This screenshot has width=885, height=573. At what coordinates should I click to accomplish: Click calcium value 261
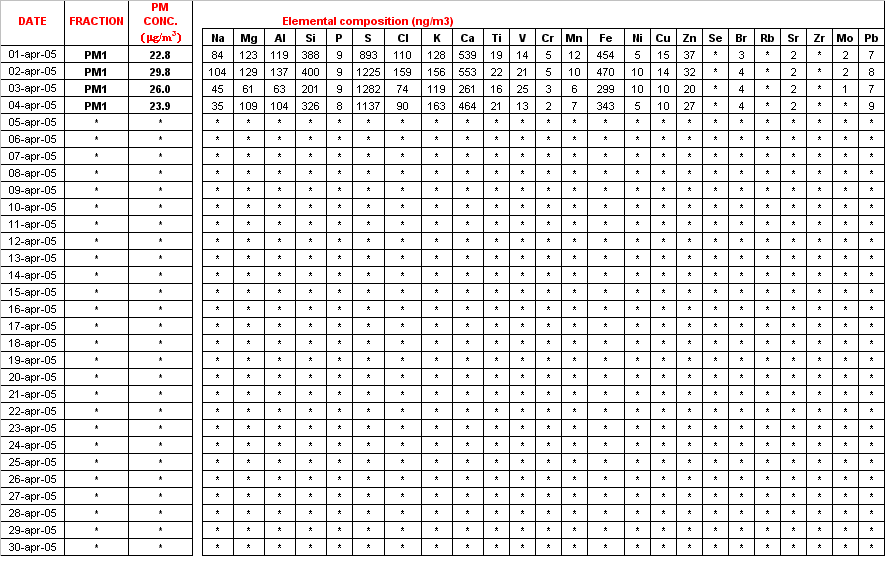(467, 89)
